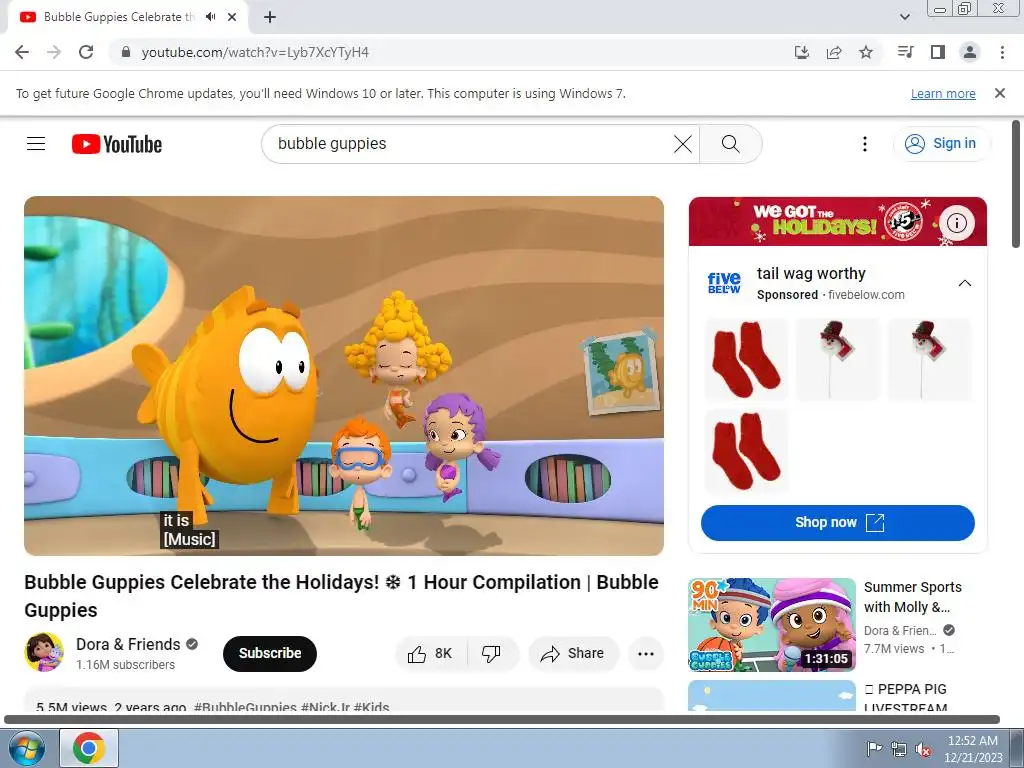Open first red socks product in ad
The width and height of the screenshot is (1024, 768).
point(746,359)
